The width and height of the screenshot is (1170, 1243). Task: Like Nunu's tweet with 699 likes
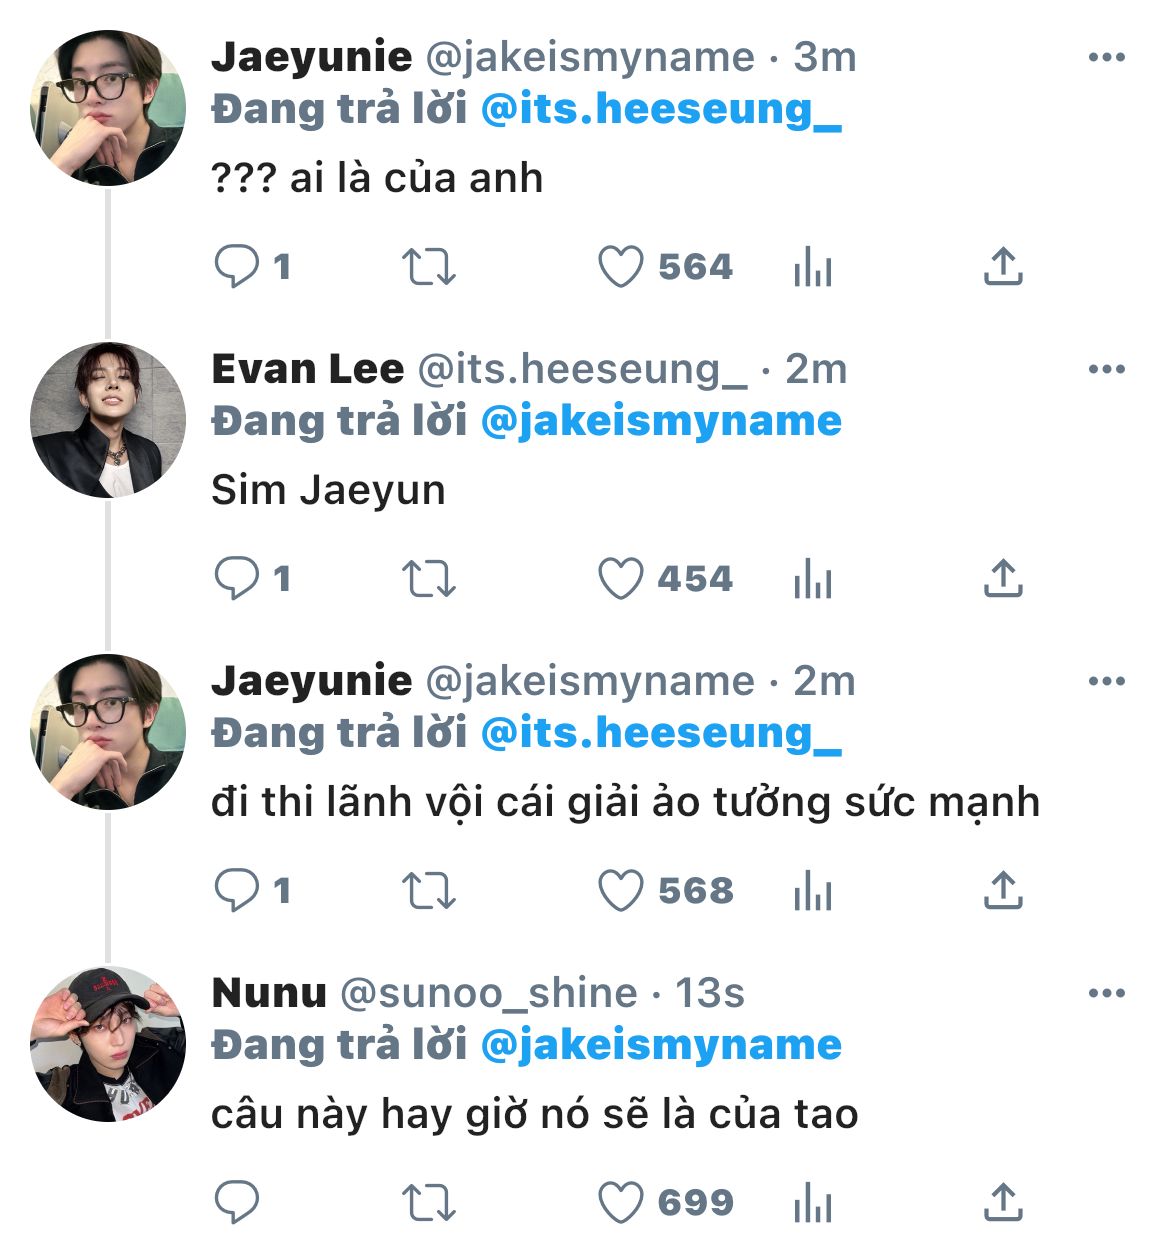(x=620, y=1203)
